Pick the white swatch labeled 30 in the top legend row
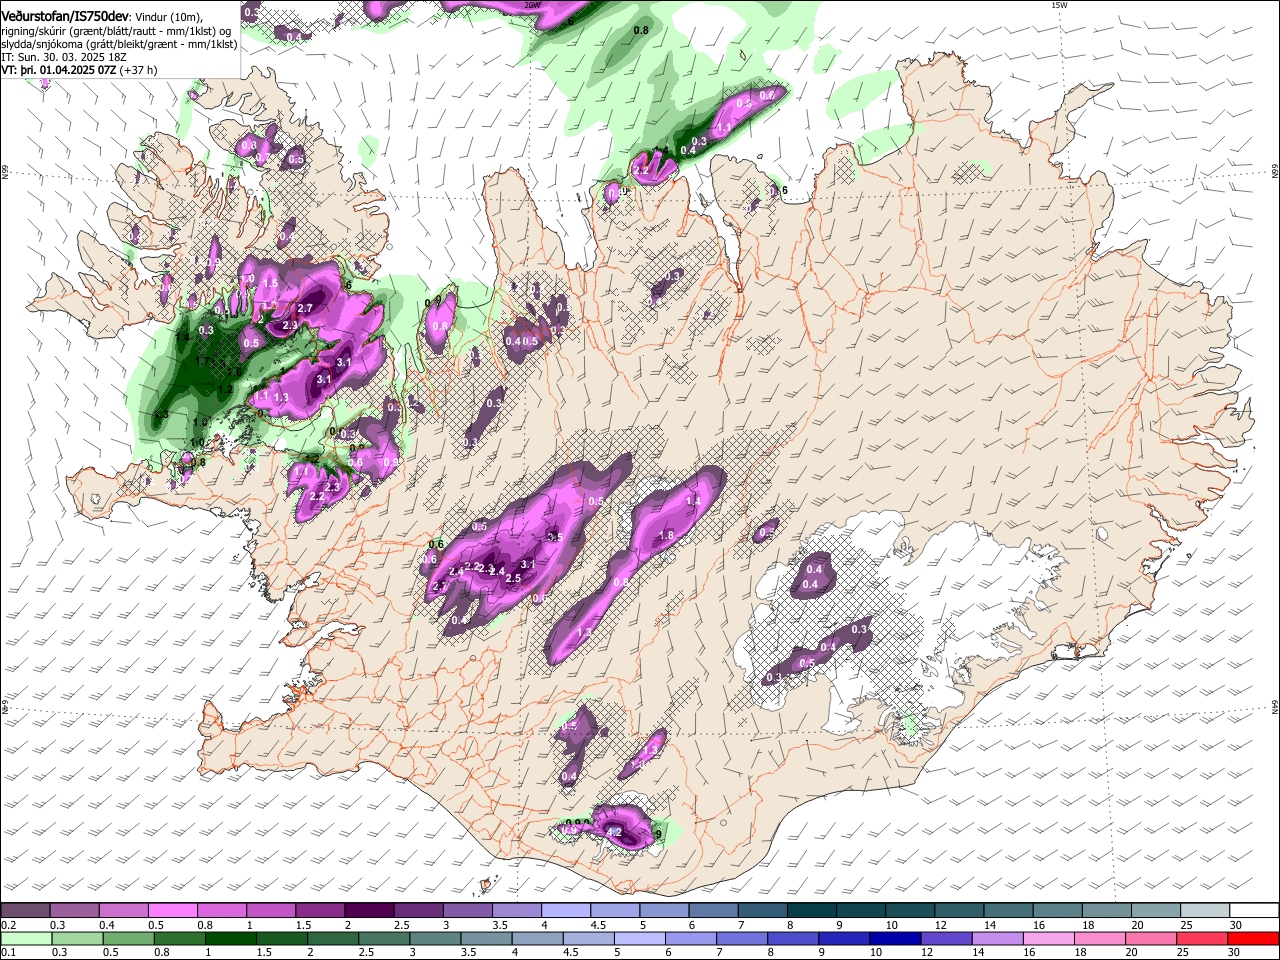The image size is (1280, 960). pyautogui.click(x=1254, y=911)
